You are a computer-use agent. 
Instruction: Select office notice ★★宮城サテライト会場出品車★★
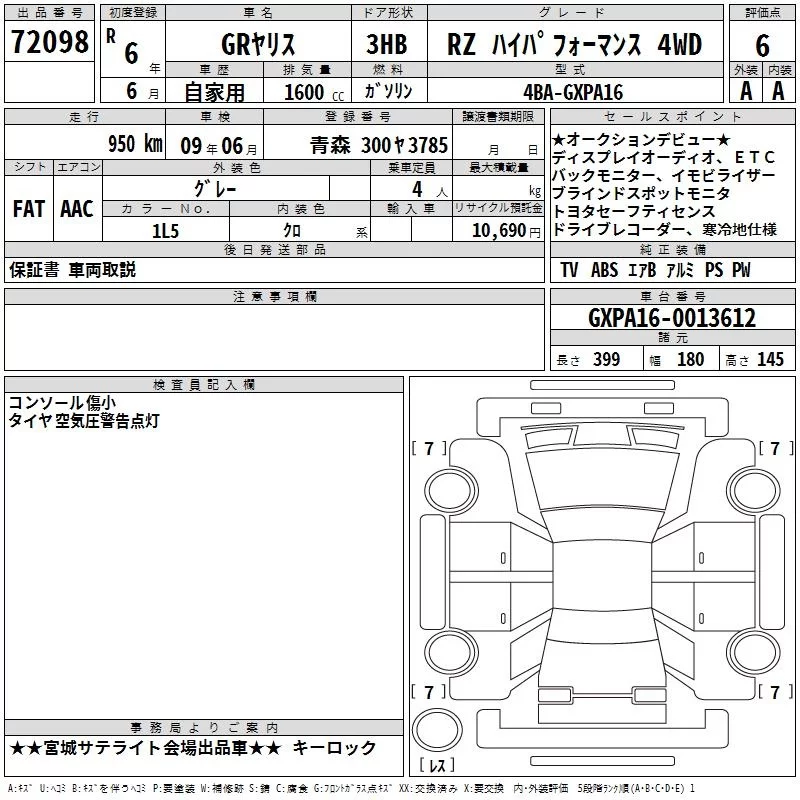pos(145,748)
